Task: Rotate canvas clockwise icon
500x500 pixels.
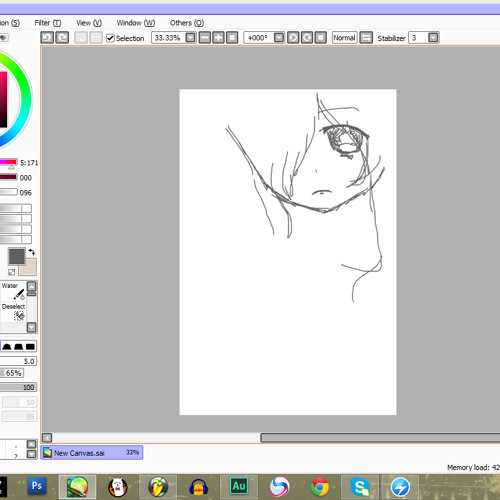Action: (307, 38)
